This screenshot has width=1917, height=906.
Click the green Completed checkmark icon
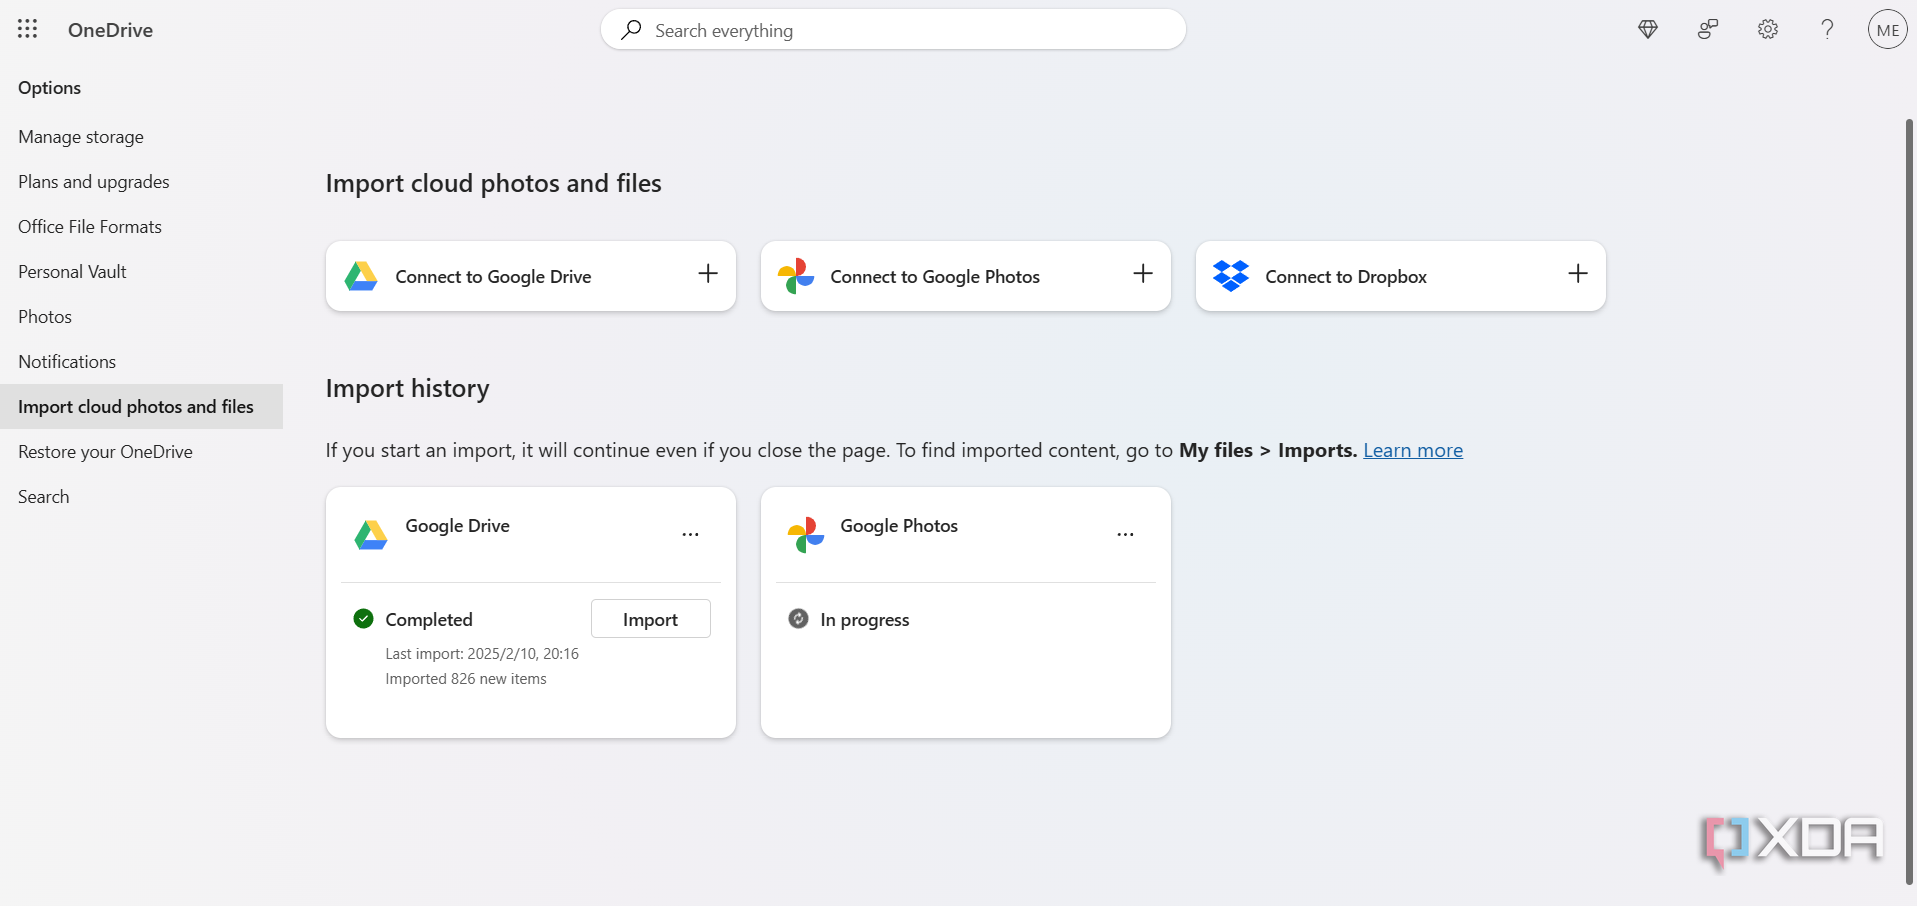click(x=364, y=619)
